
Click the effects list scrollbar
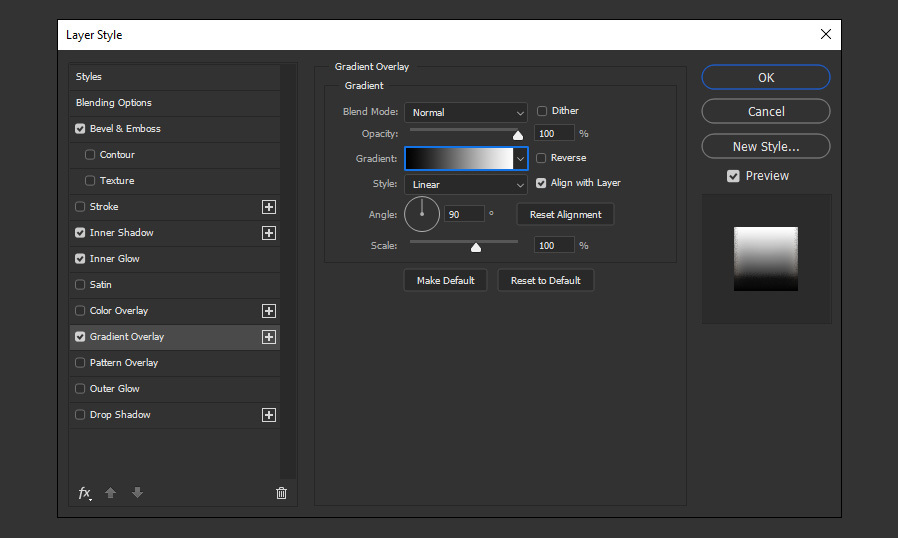pyautogui.click(x=288, y=270)
